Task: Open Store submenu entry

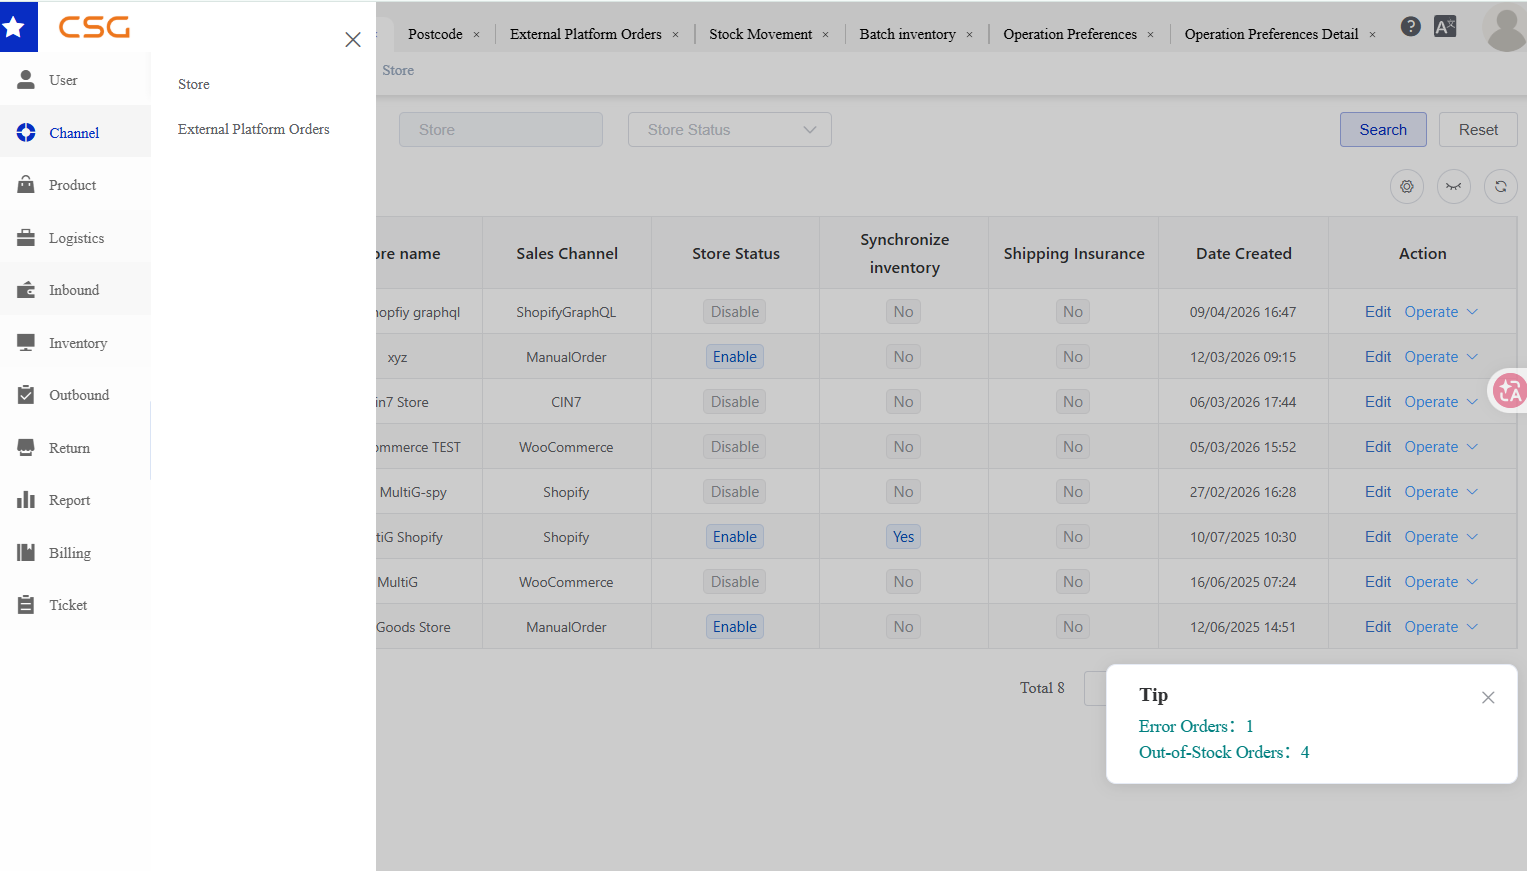Action: 194,84
